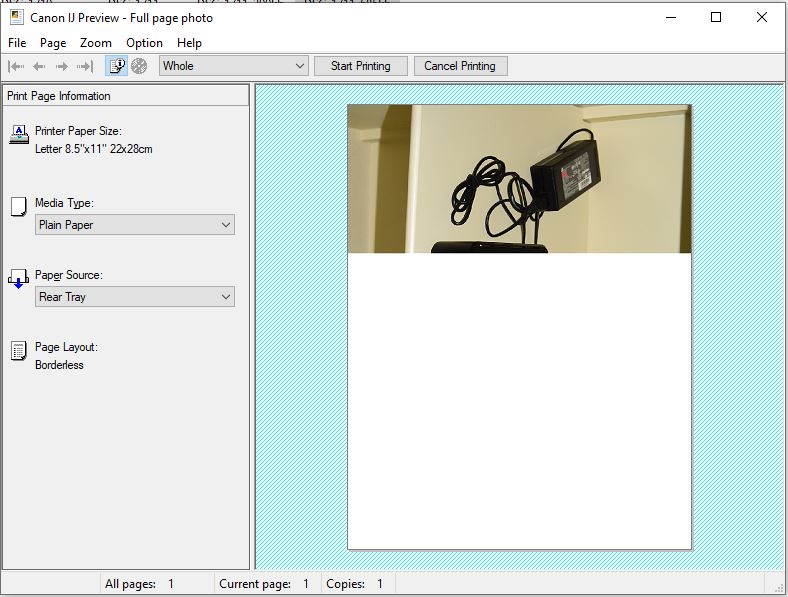Maximize the Canon IJ Preview window

click(x=716, y=17)
